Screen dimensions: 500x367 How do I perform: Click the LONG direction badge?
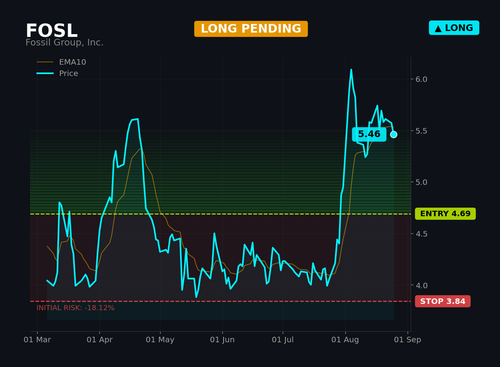pos(454,28)
